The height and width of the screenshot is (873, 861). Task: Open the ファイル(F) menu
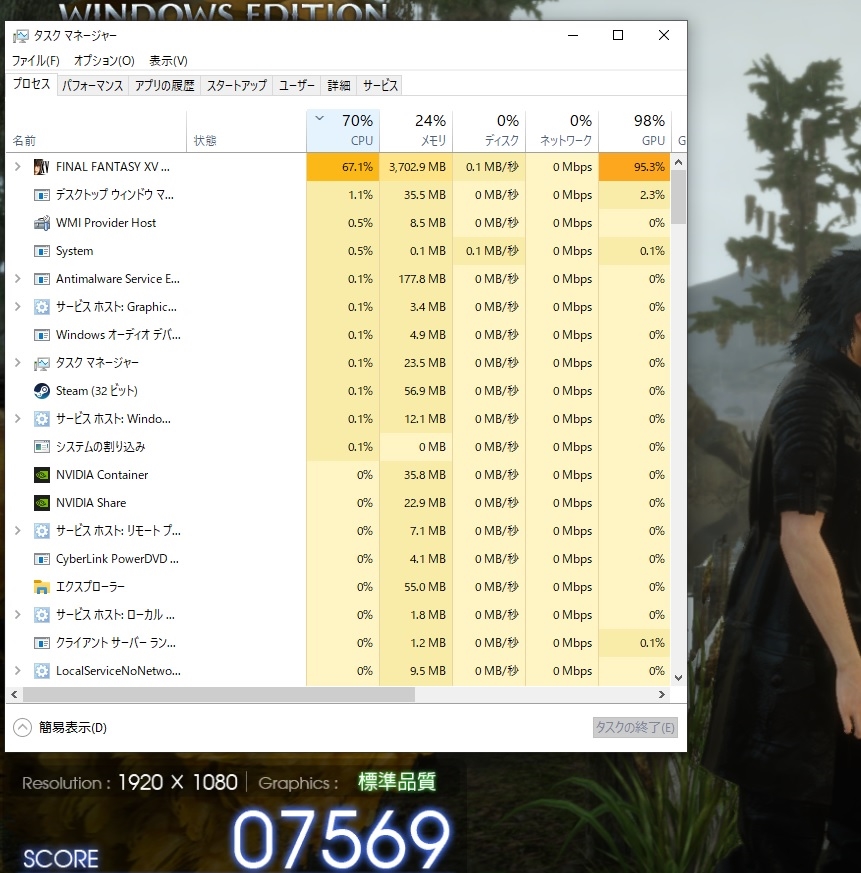36,60
